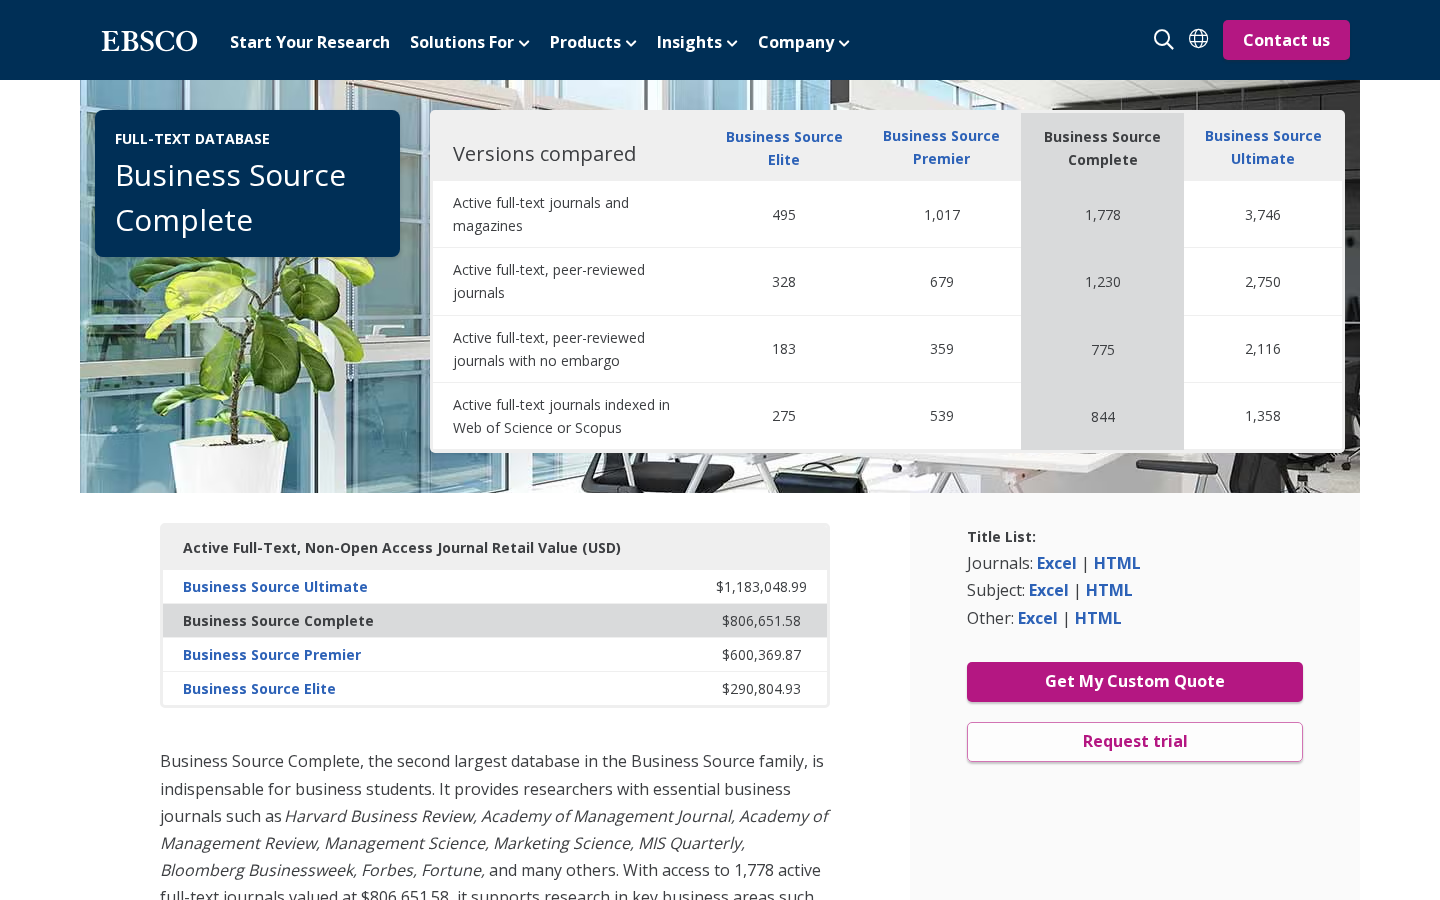
Task: Click Get My Custom Quote button
Action: click(1135, 682)
